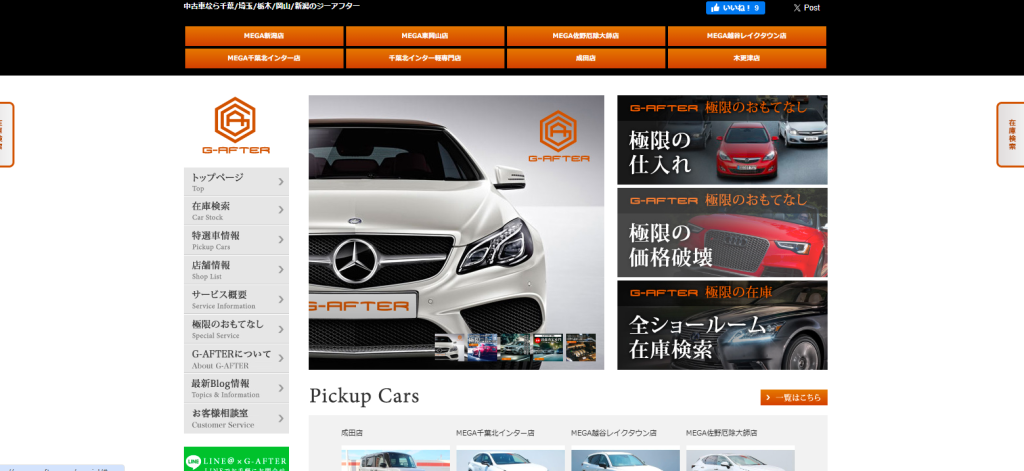Open MEGA越谷レイクタウン店 store button in header
Viewport: 1024px width, 471px height.
(747, 36)
